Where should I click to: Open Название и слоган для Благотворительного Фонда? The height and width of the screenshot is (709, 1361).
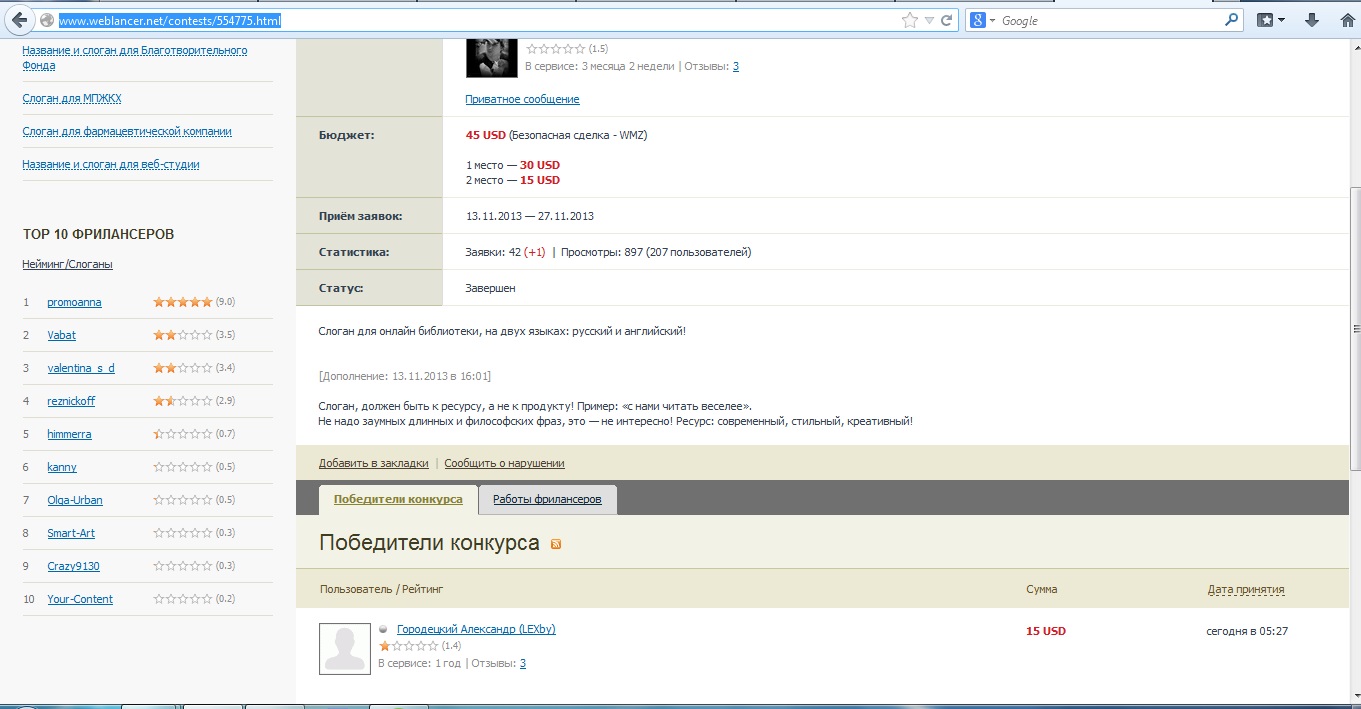click(x=135, y=58)
